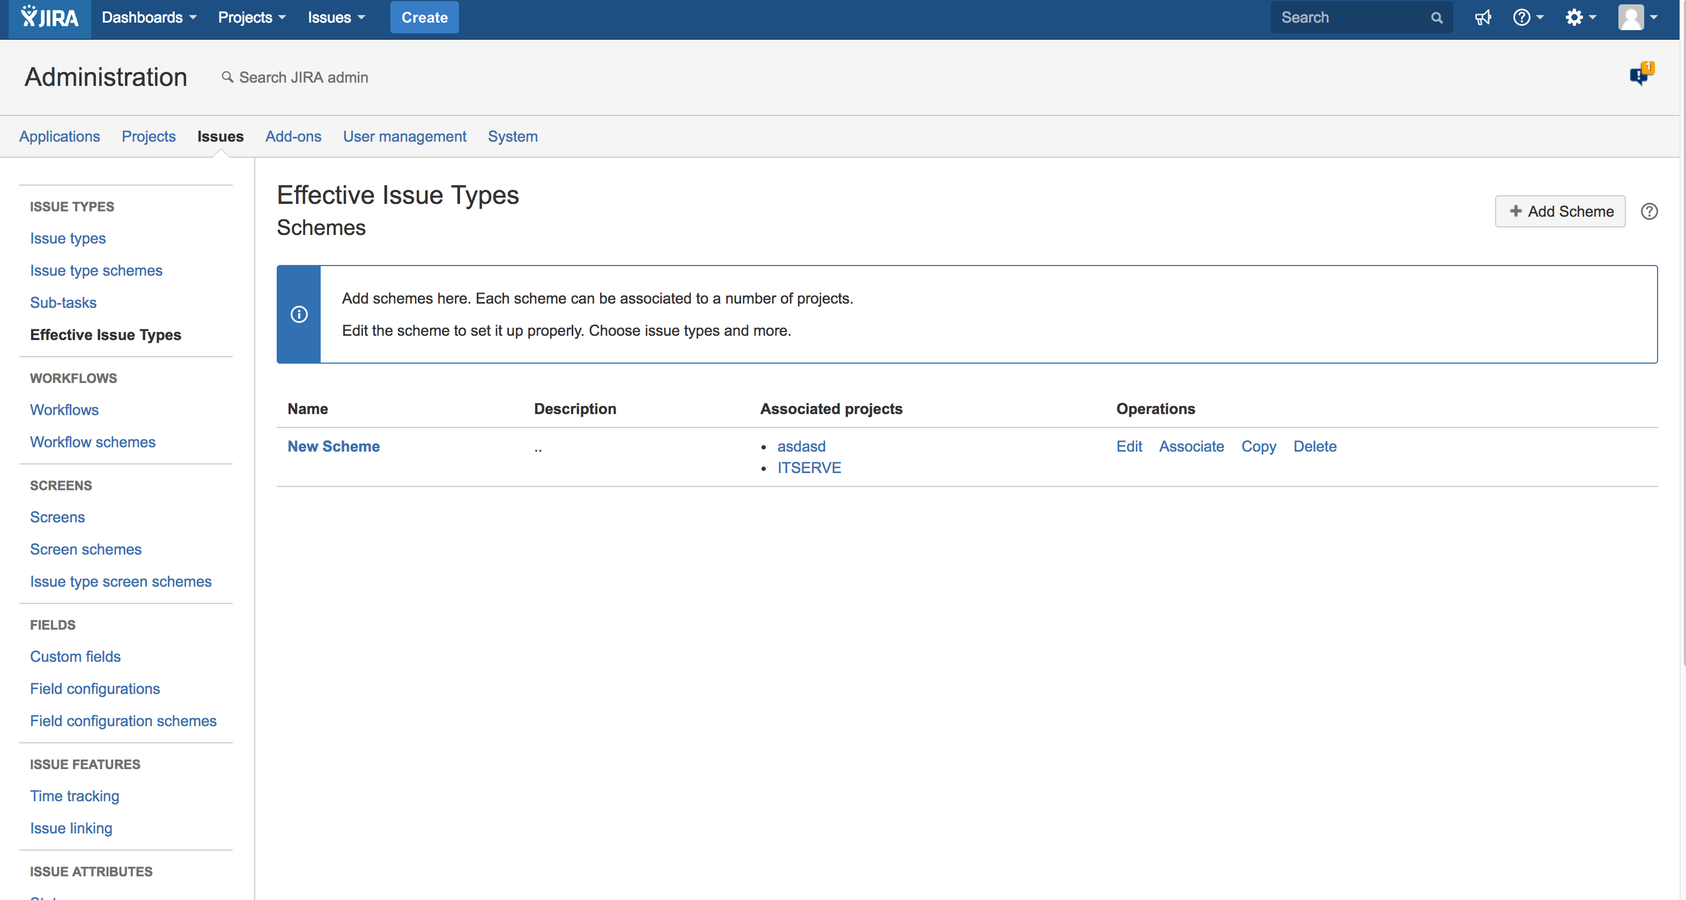Click the Operations column header
Viewport: 1686px width, 900px height.
click(x=1155, y=409)
